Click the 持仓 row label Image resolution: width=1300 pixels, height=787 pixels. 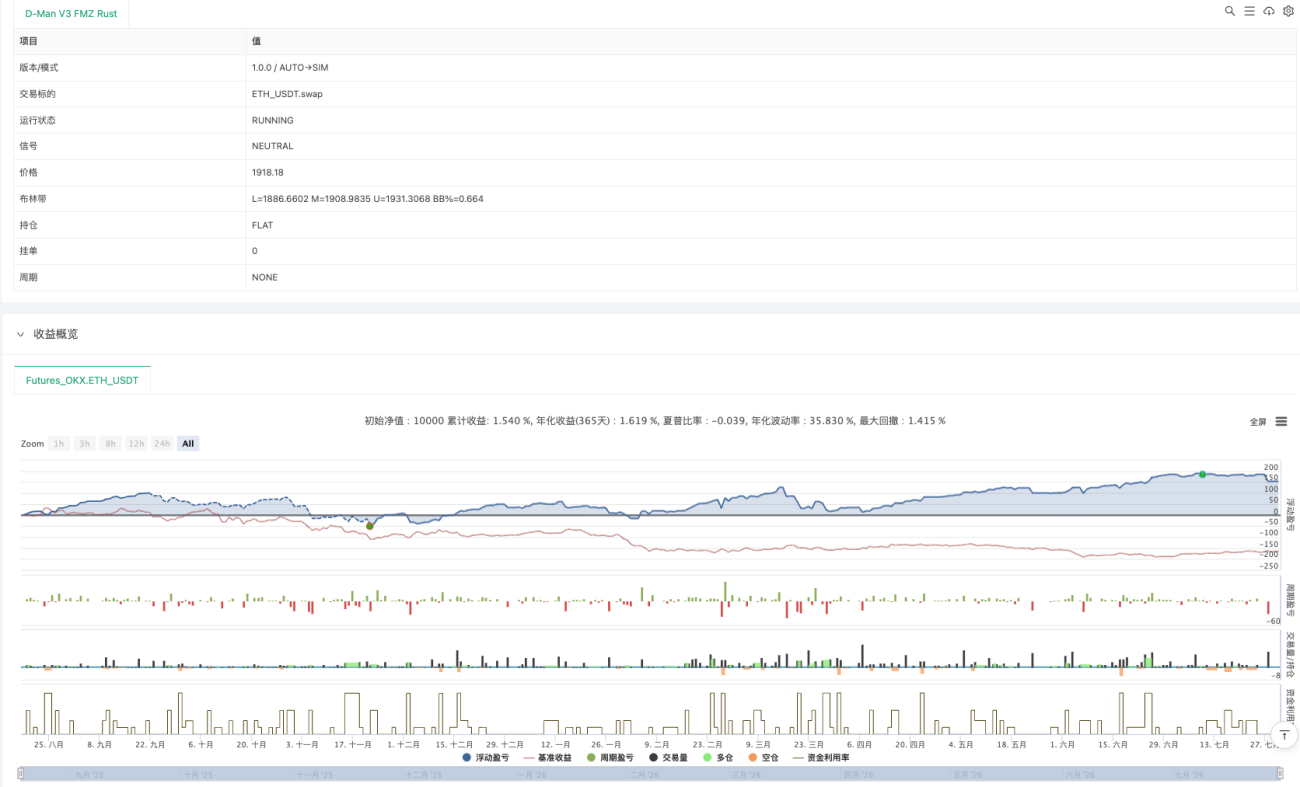(29, 225)
